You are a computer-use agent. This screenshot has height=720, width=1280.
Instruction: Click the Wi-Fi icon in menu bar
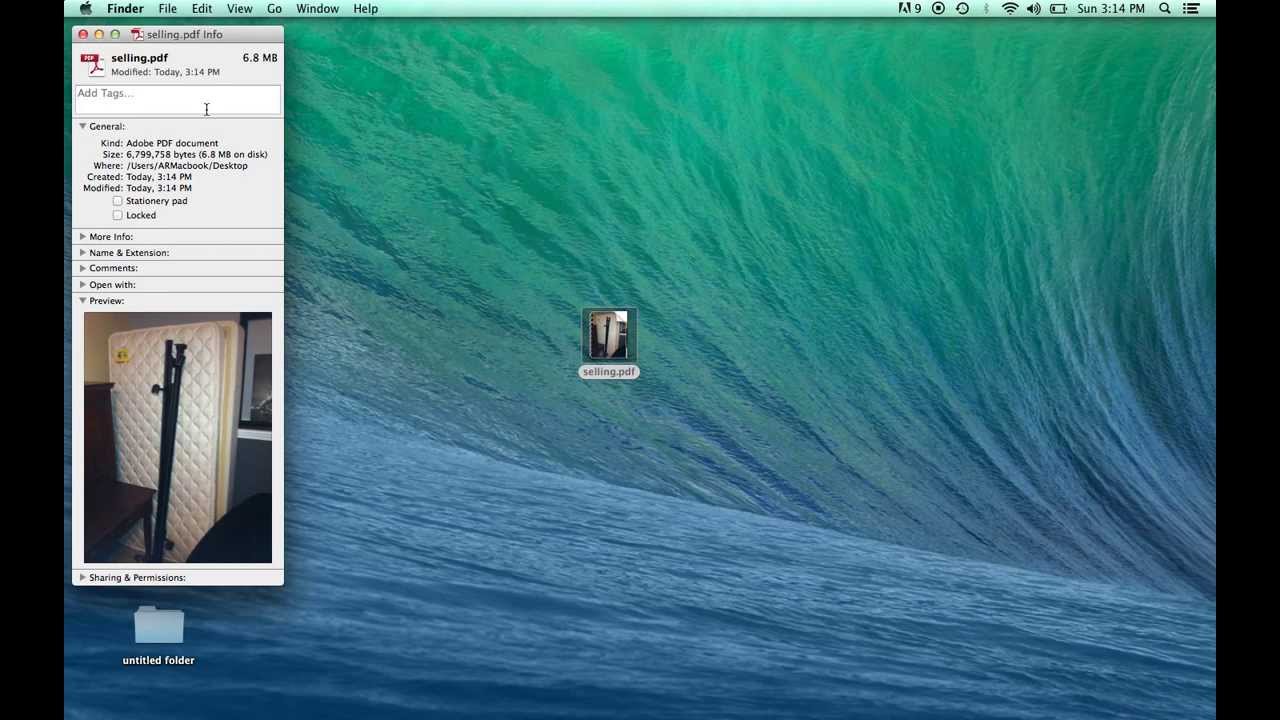pos(1010,9)
